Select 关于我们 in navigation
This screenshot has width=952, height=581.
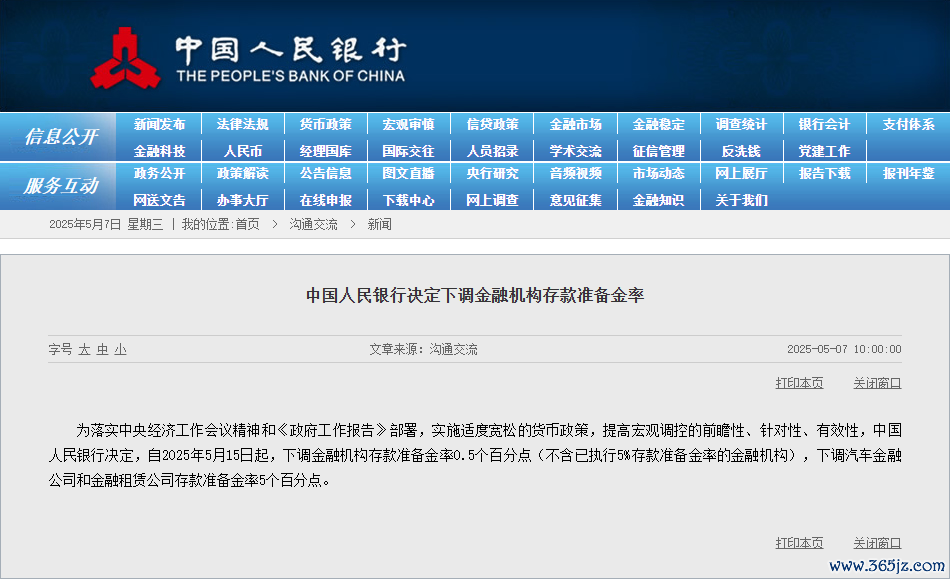tap(741, 200)
